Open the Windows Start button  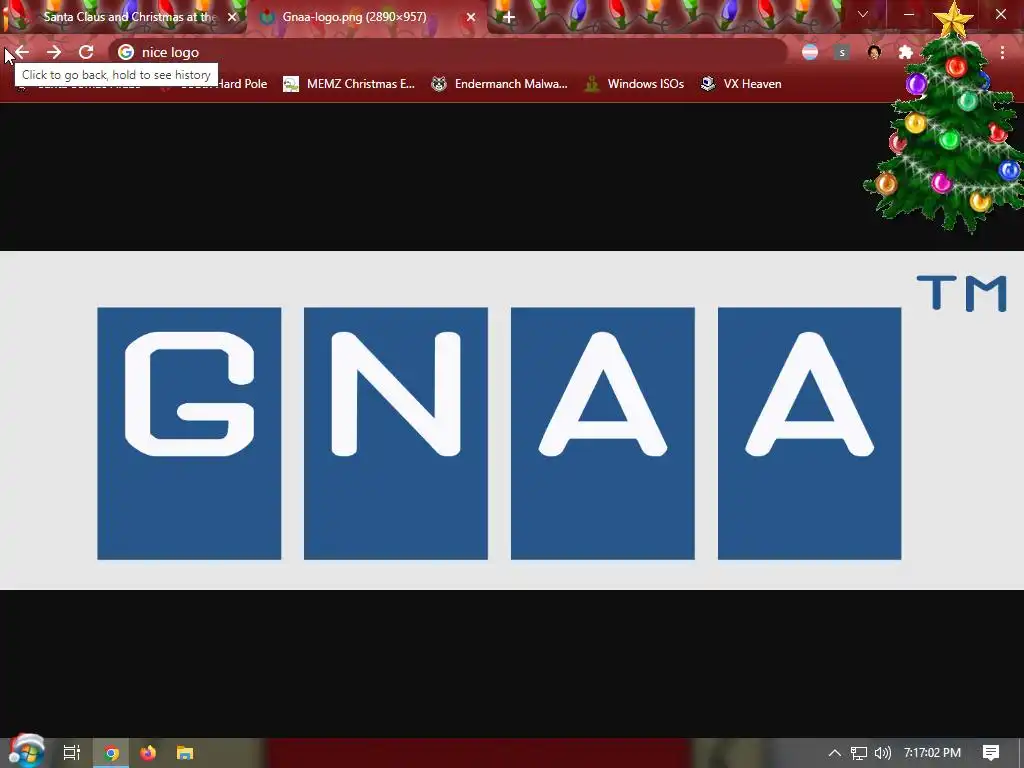pos(26,752)
